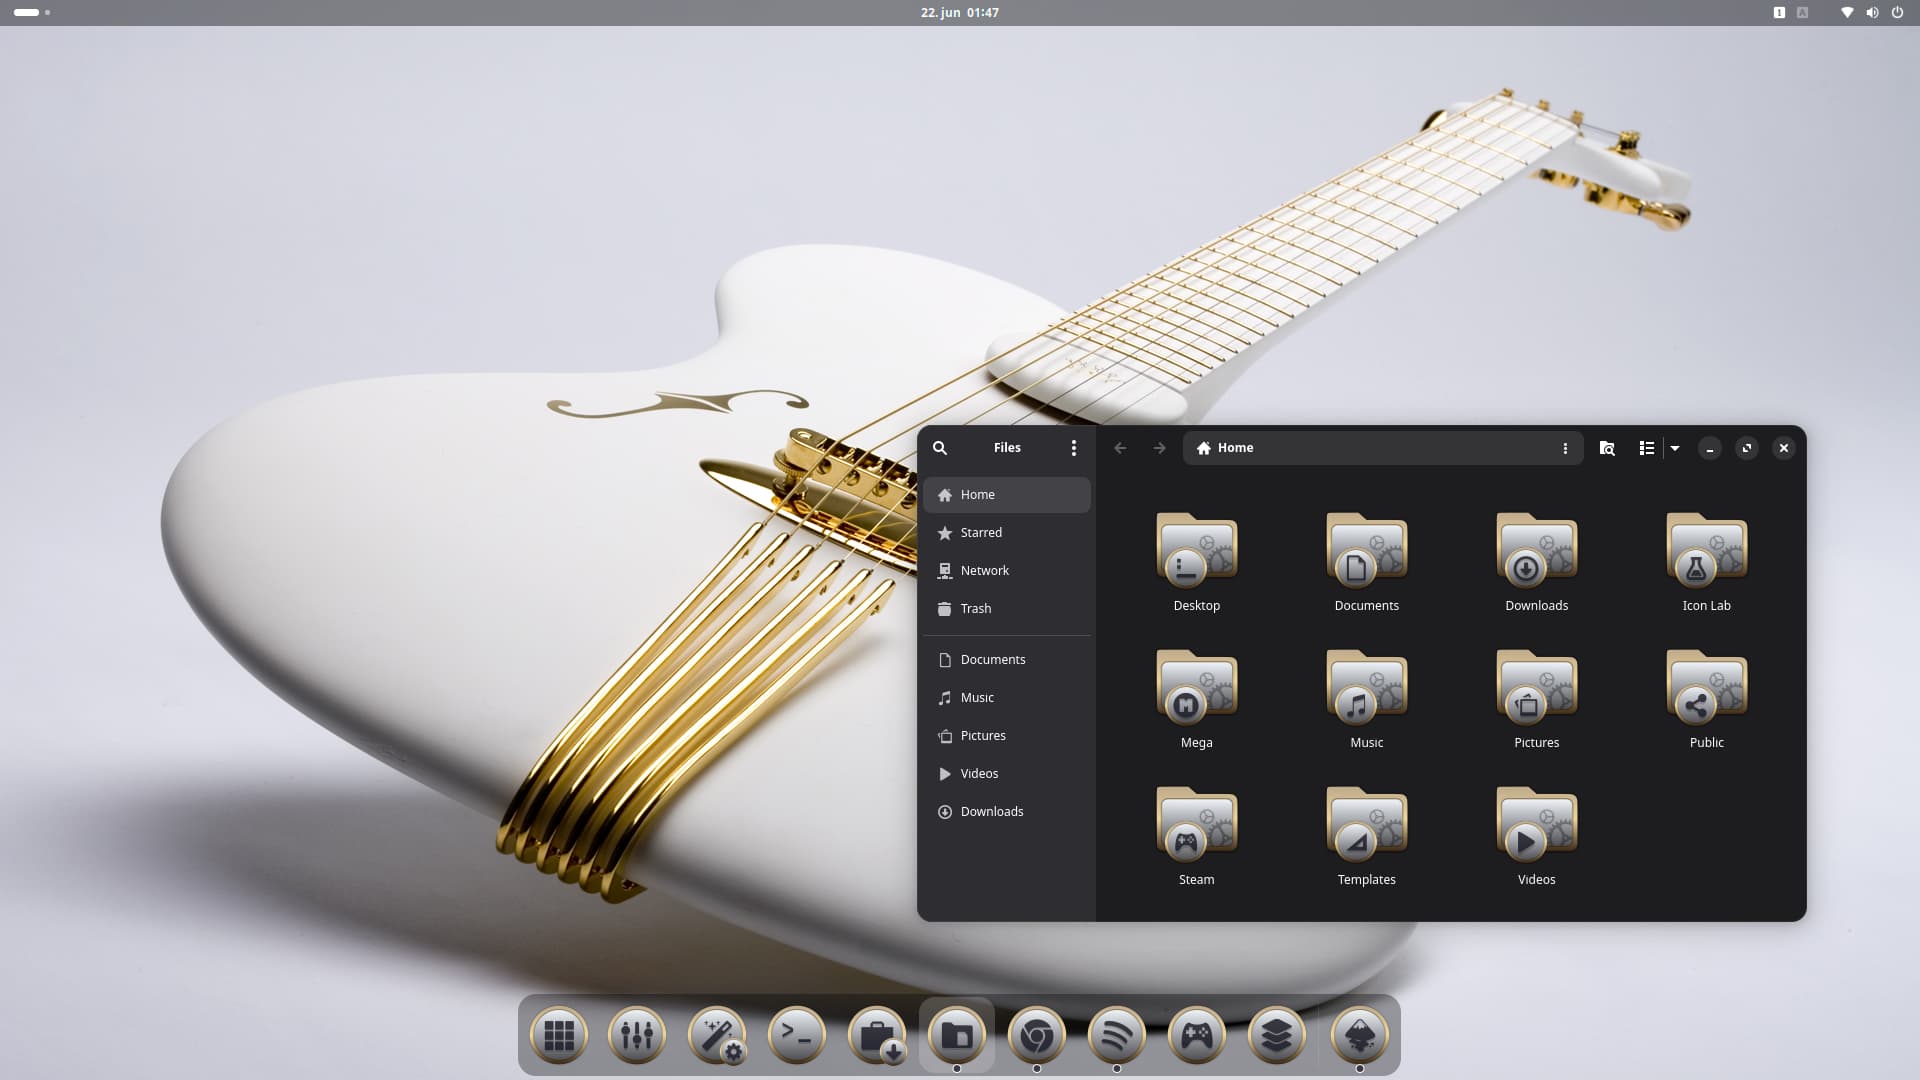Select Starred in the sidebar

point(981,533)
